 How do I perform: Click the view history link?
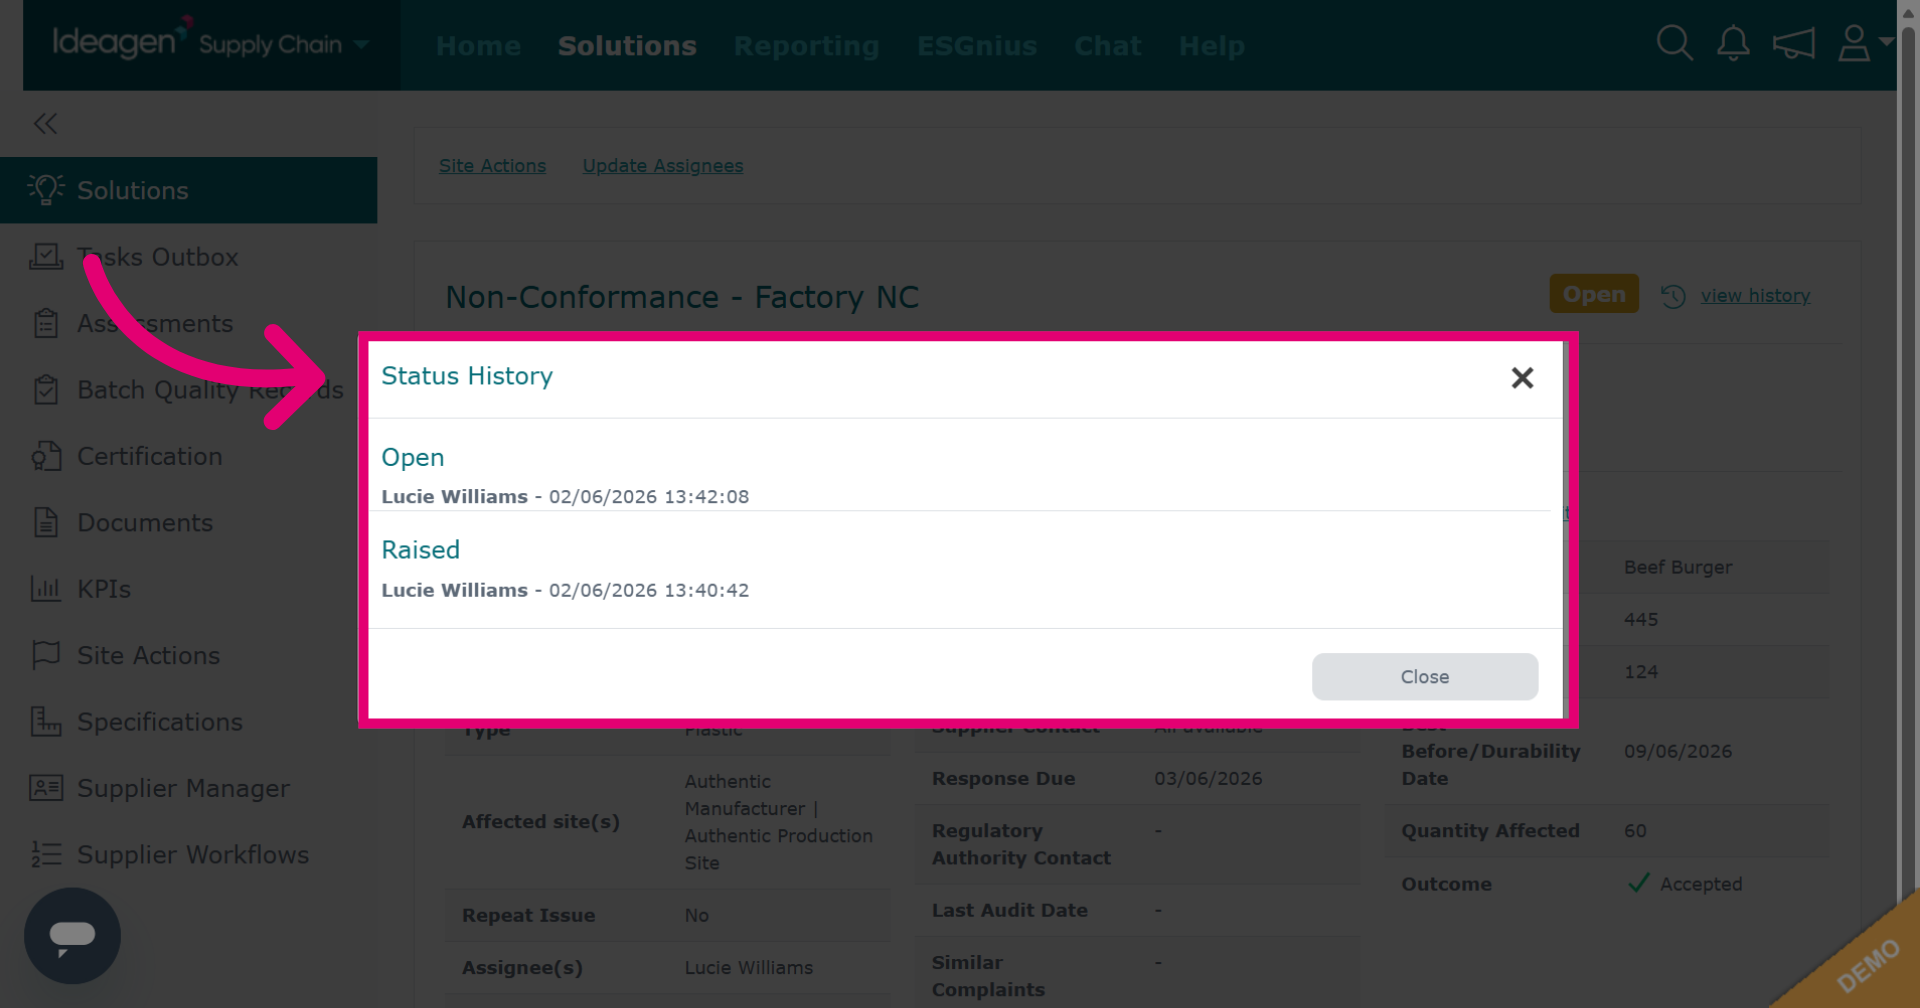[x=1755, y=296]
